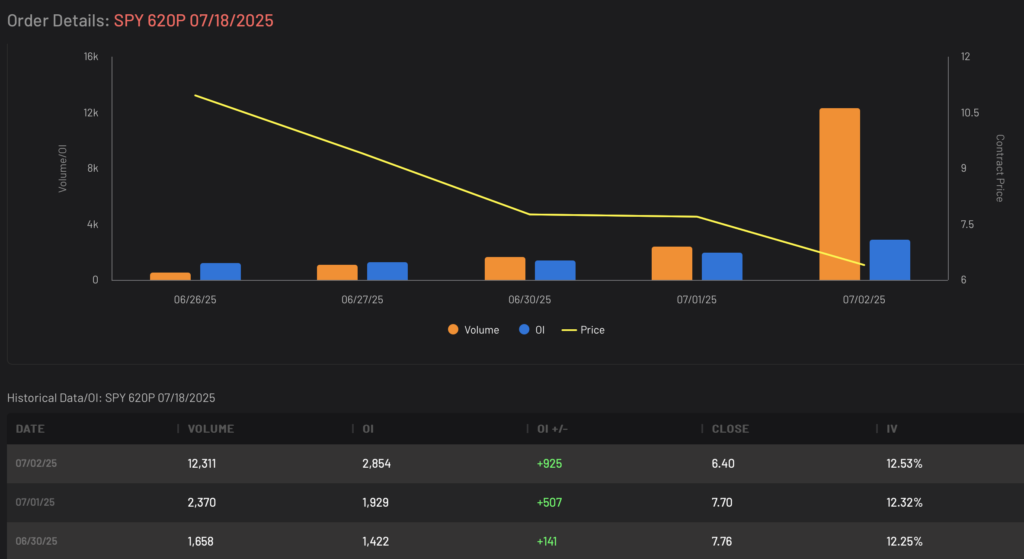Image resolution: width=1024 pixels, height=559 pixels.
Task: Click the IV value 12.53%
Action: [904, 464]
